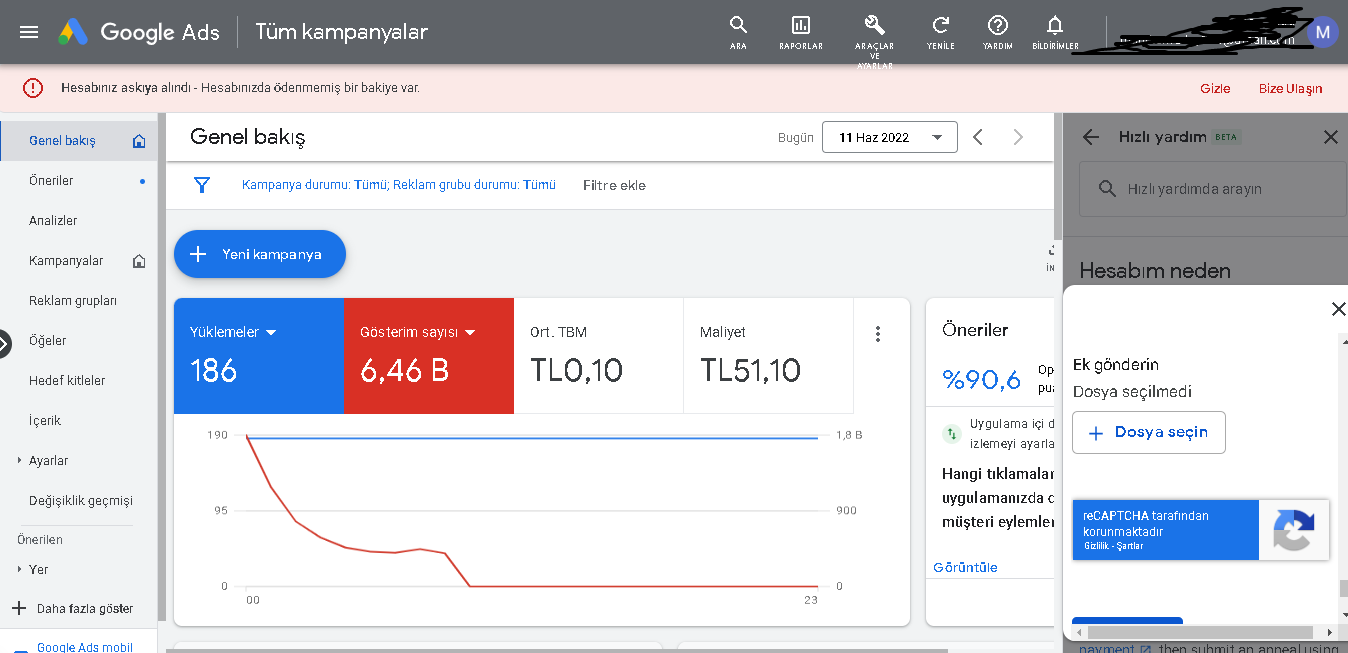Viewport: 1348px width, 653px height.
Task: Click Gizle in the warning banner
Action: [x=1215, y=89]
